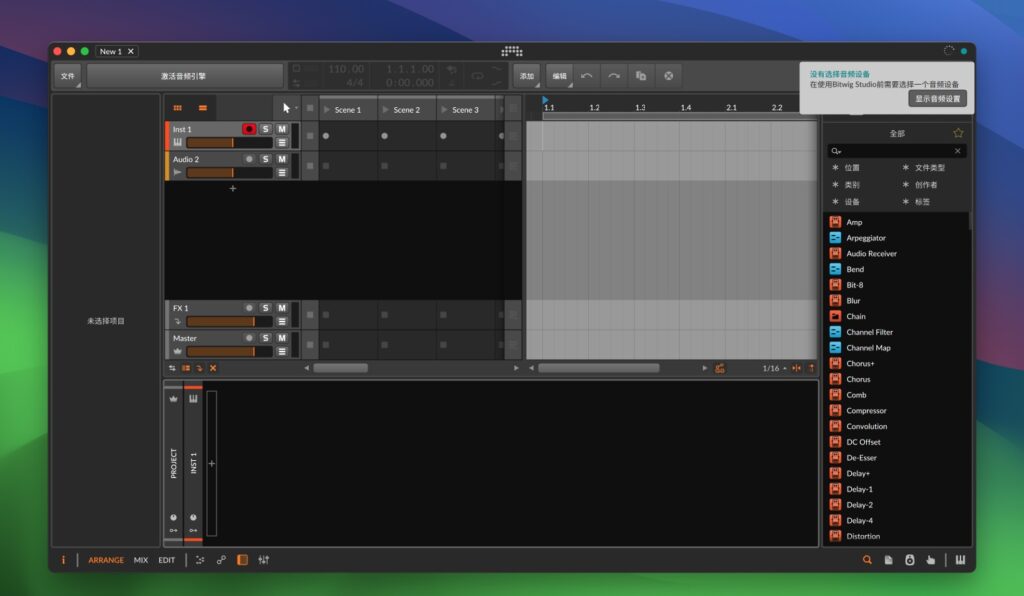Image resolution: width=1024 pixels, height=596 pixels.
Task: Expand the 设备 filter in the browser panel
Action: coord(850,201)
